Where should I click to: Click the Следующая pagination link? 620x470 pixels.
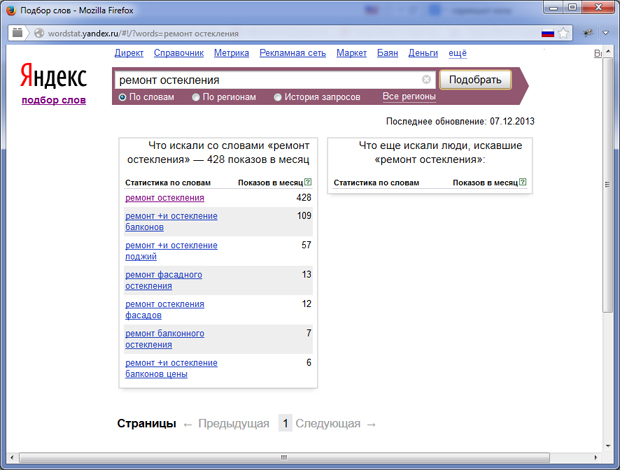(328, 423)
